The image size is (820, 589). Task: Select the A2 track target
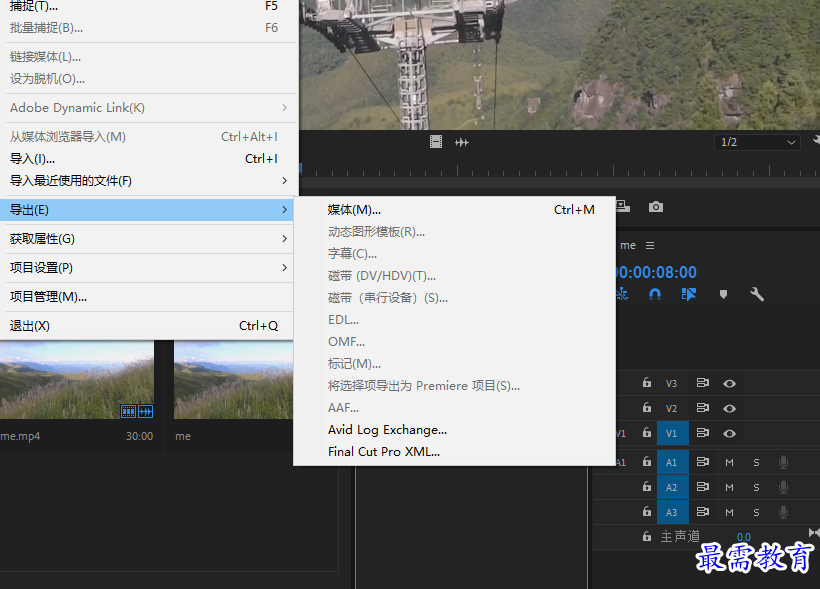tap(673, 488)
